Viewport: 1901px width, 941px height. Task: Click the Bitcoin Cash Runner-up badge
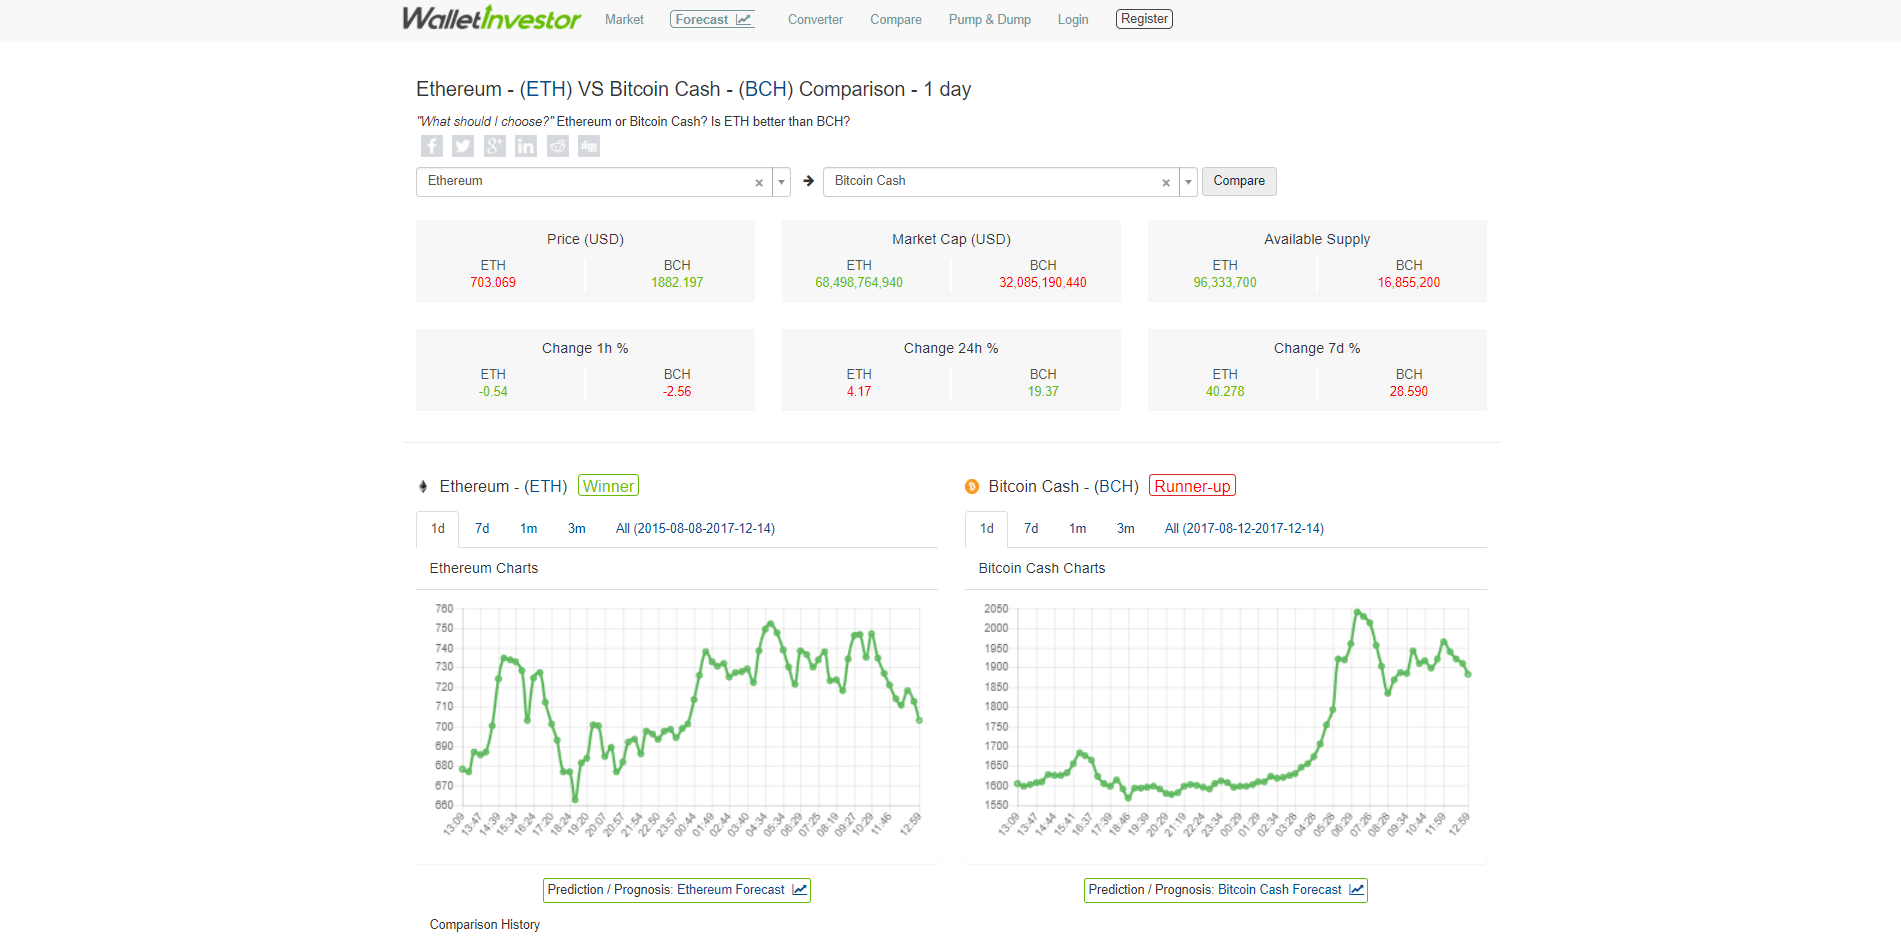[x=1192, y=486]
